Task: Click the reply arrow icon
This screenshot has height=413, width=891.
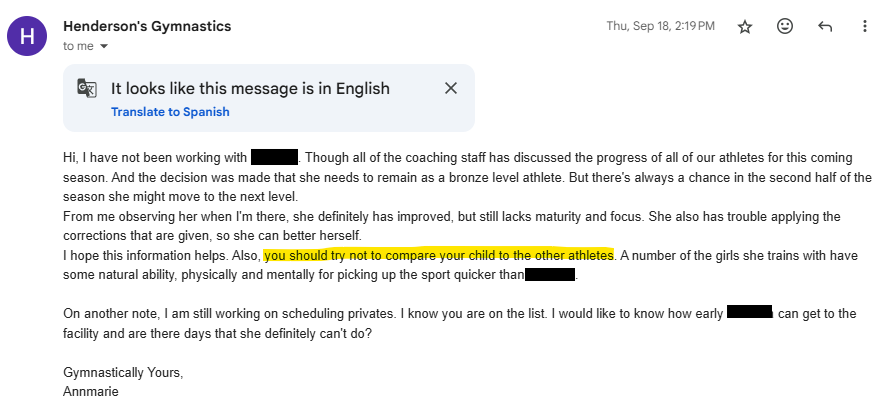Action: (x=825, y=27)
